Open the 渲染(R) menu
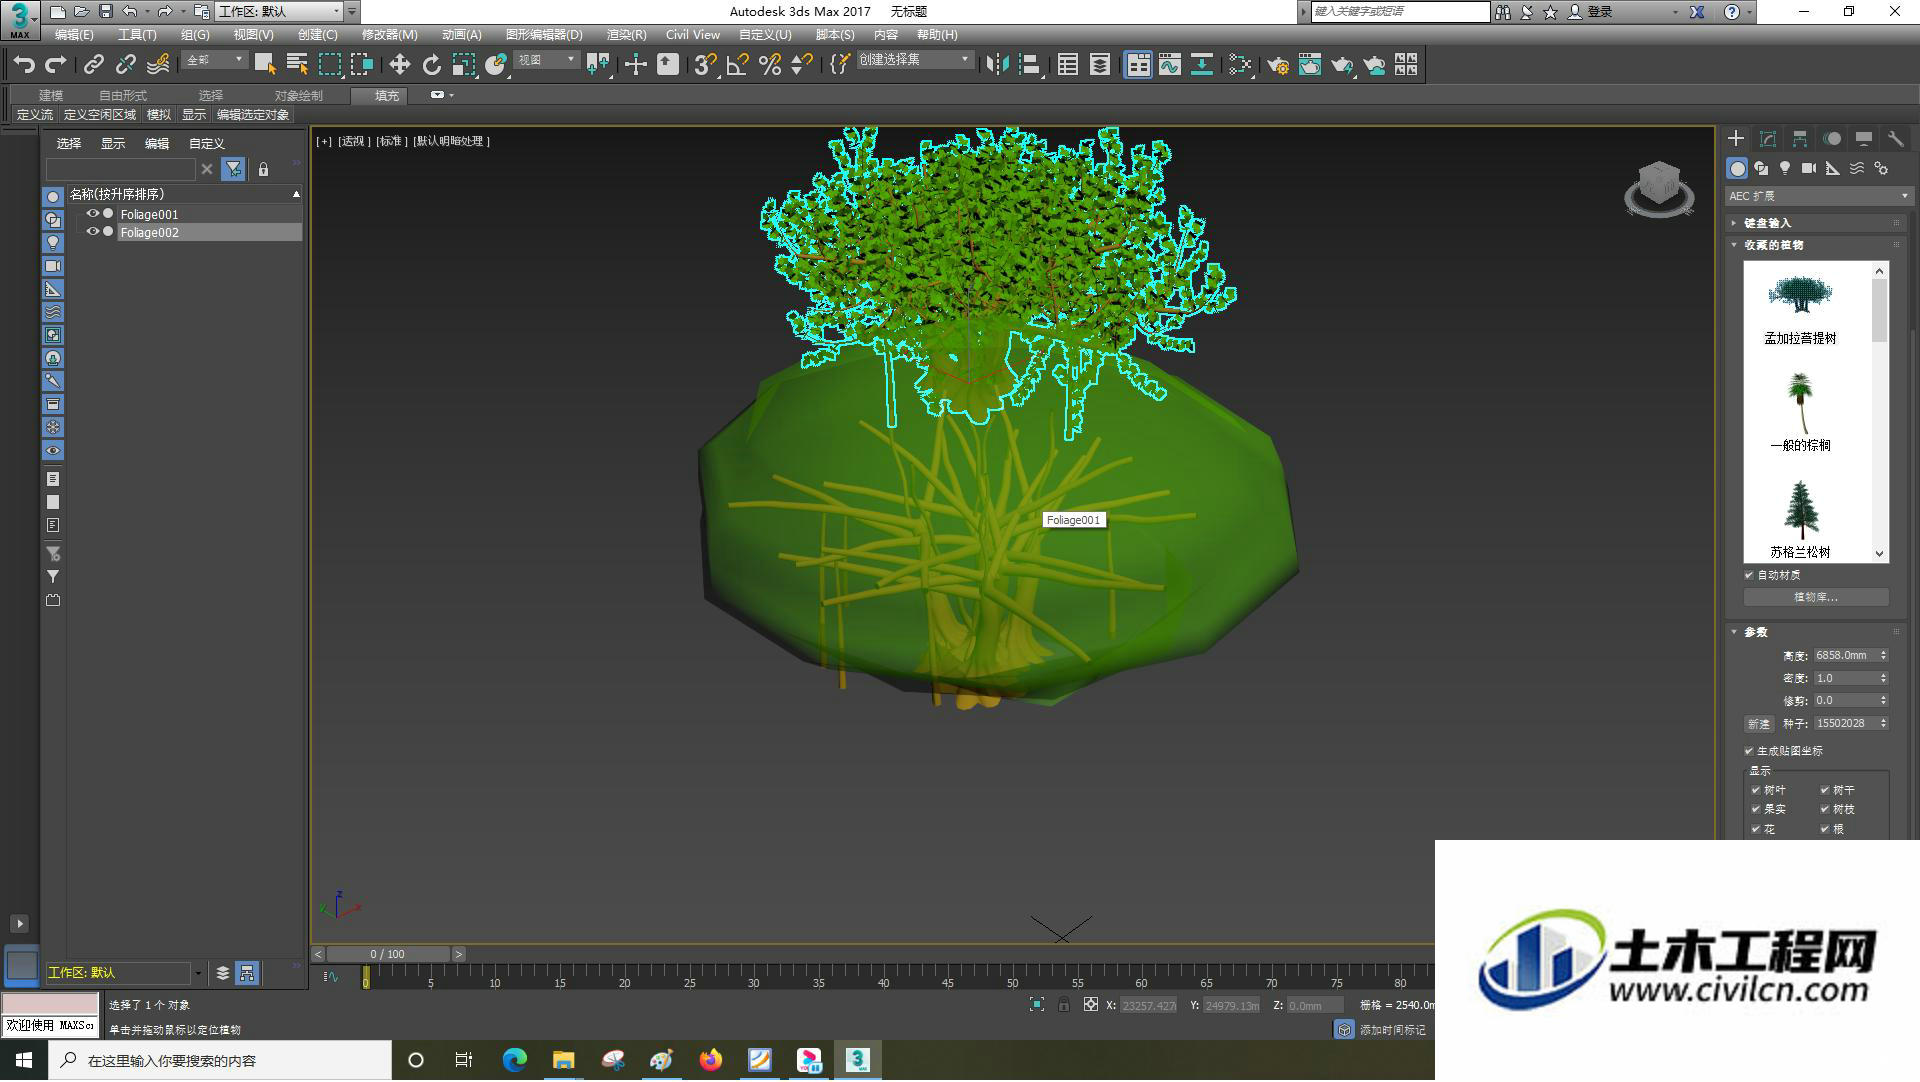 [x=626, y=35]
